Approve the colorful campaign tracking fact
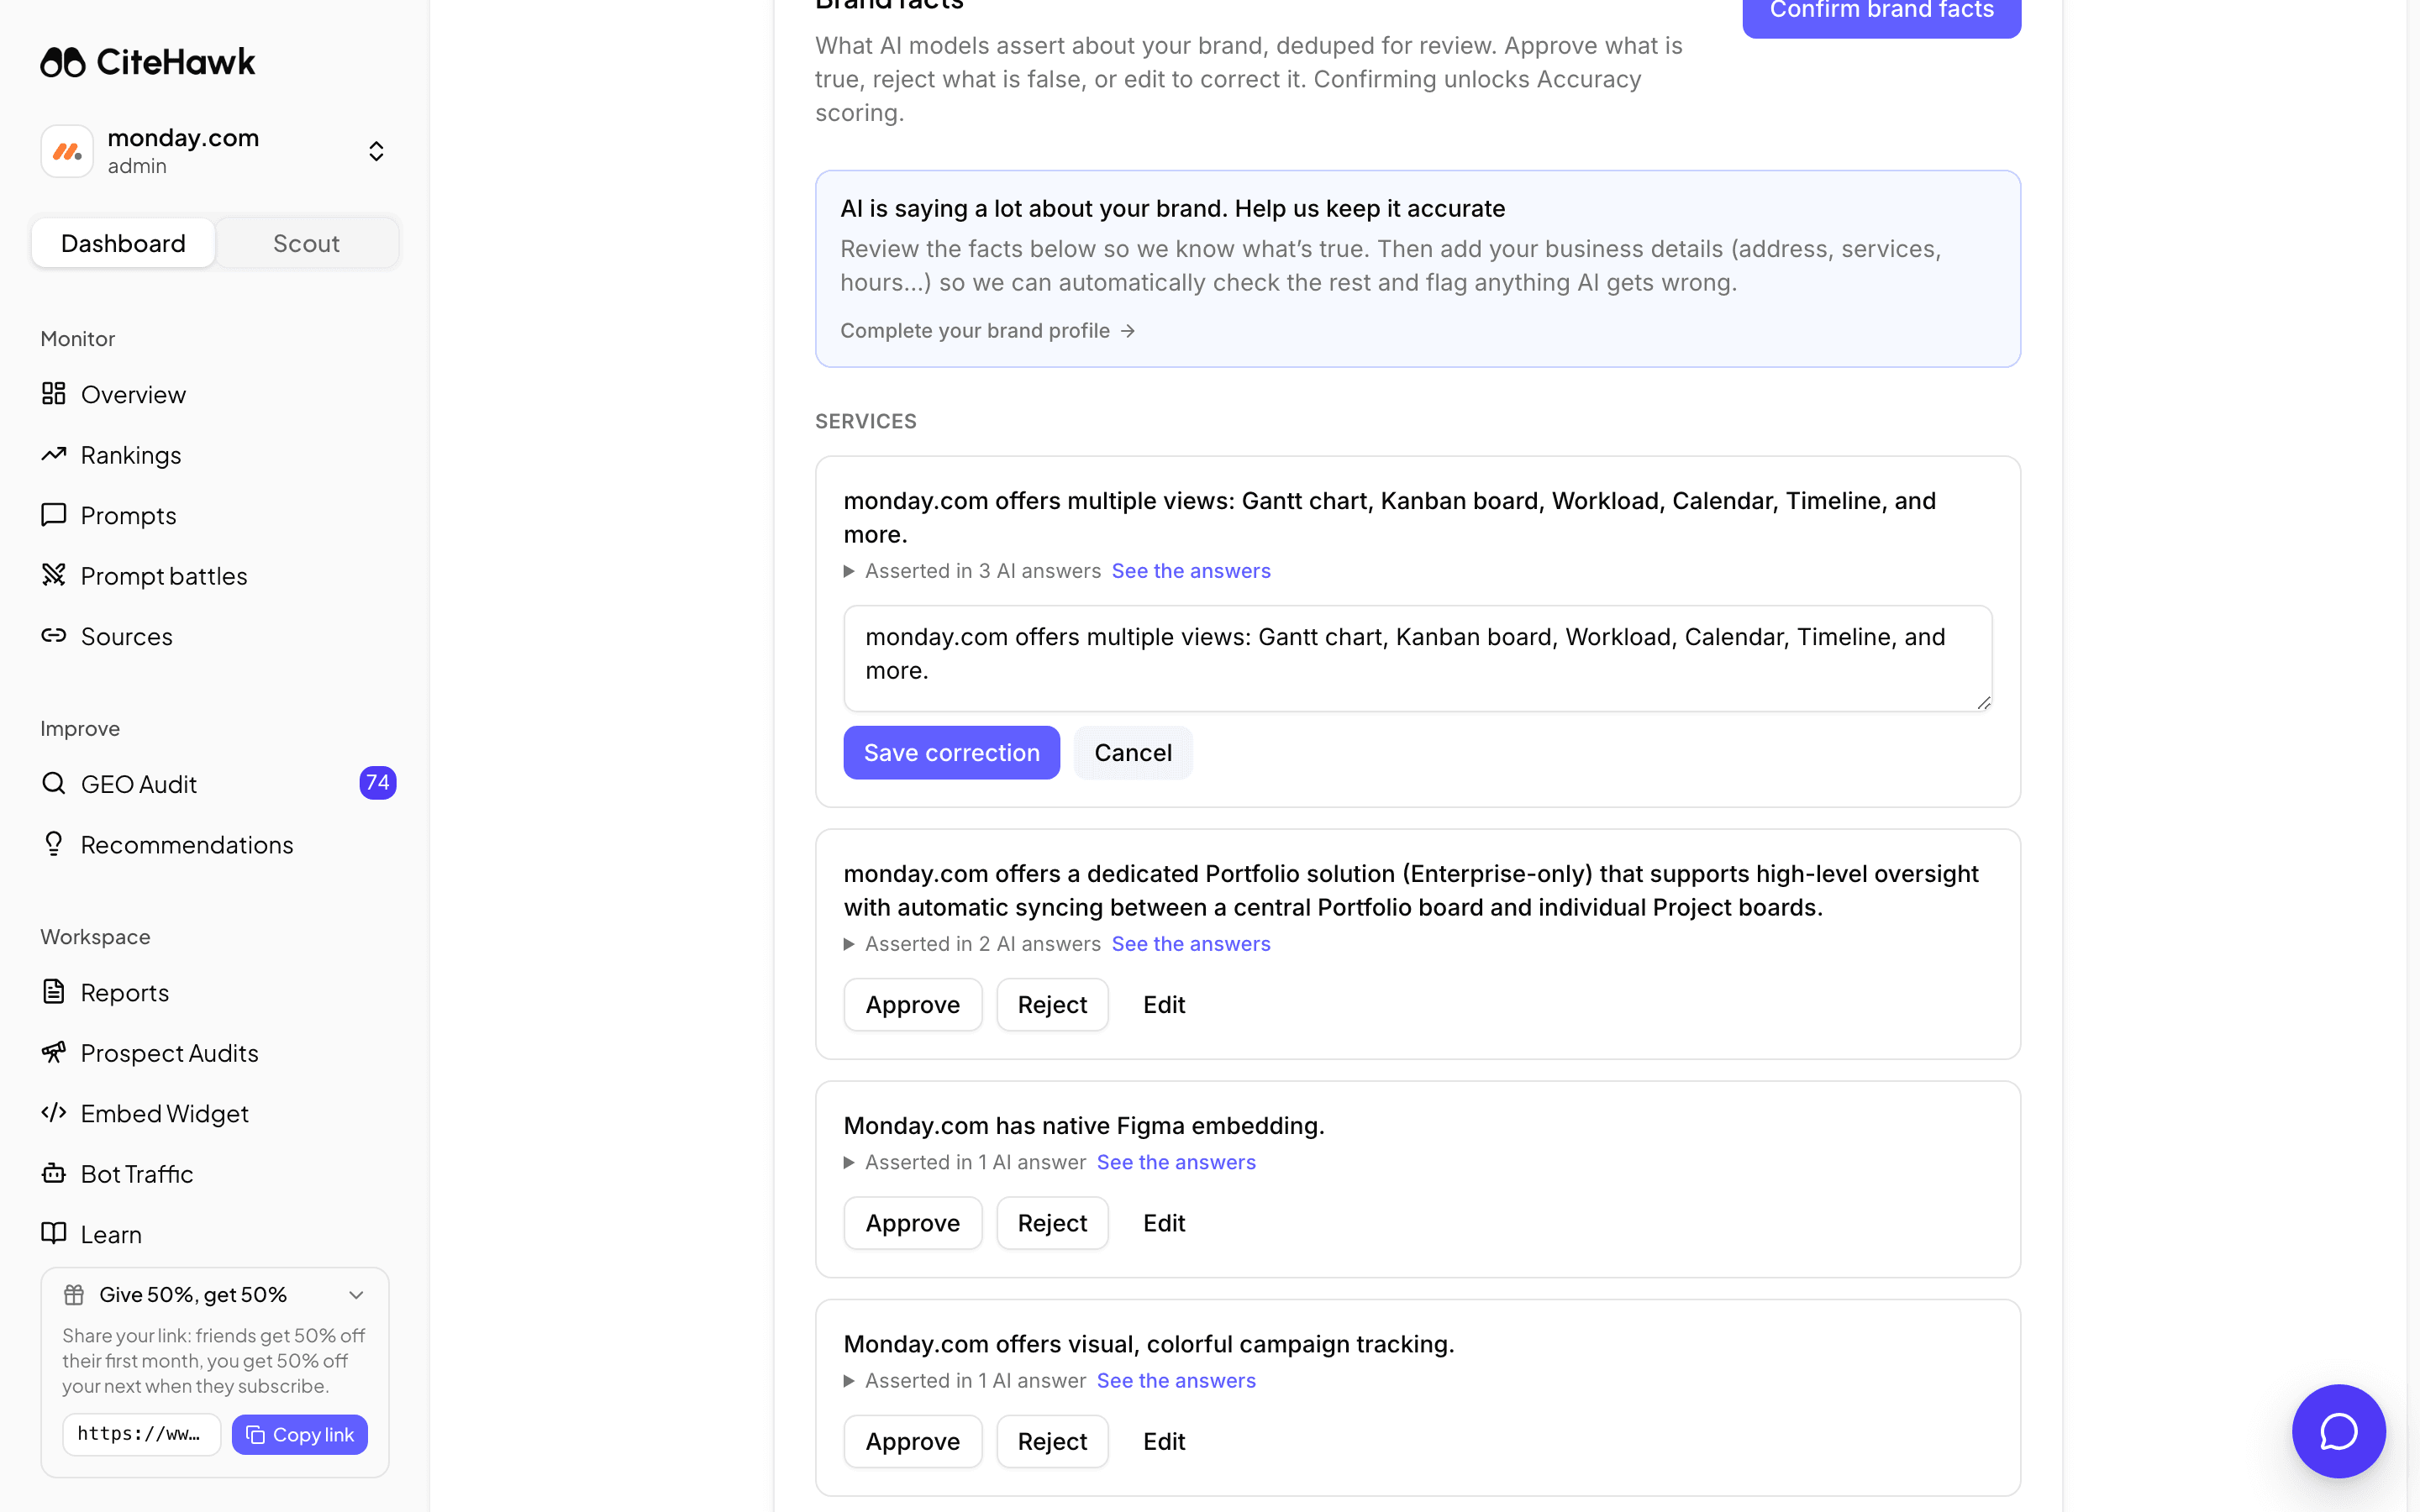The height and width of the screenshot is (1512, 2420). click(x=912, y=1441)
